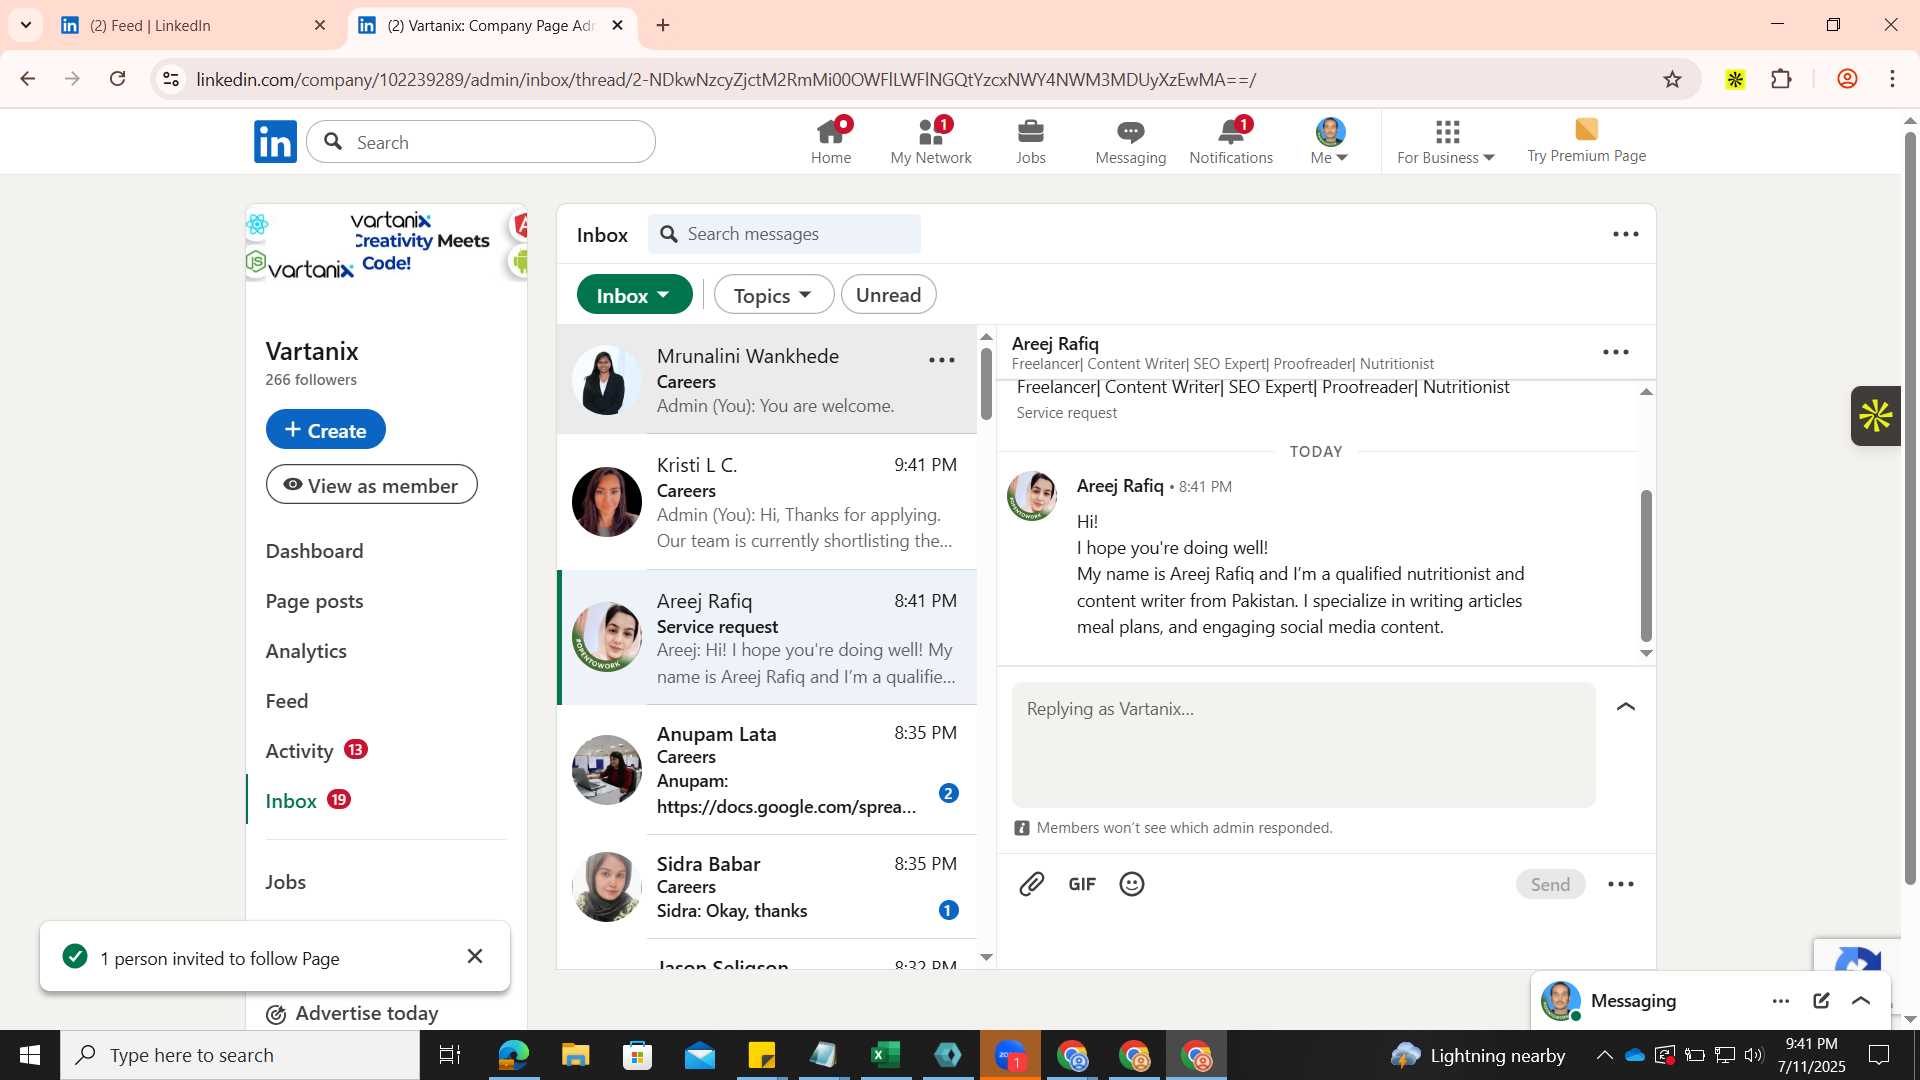Image resolution: width=1920 pixels, height=1080 pixels.
Task: Open Analytics in sidebar
Action: [x=306, y=651]
